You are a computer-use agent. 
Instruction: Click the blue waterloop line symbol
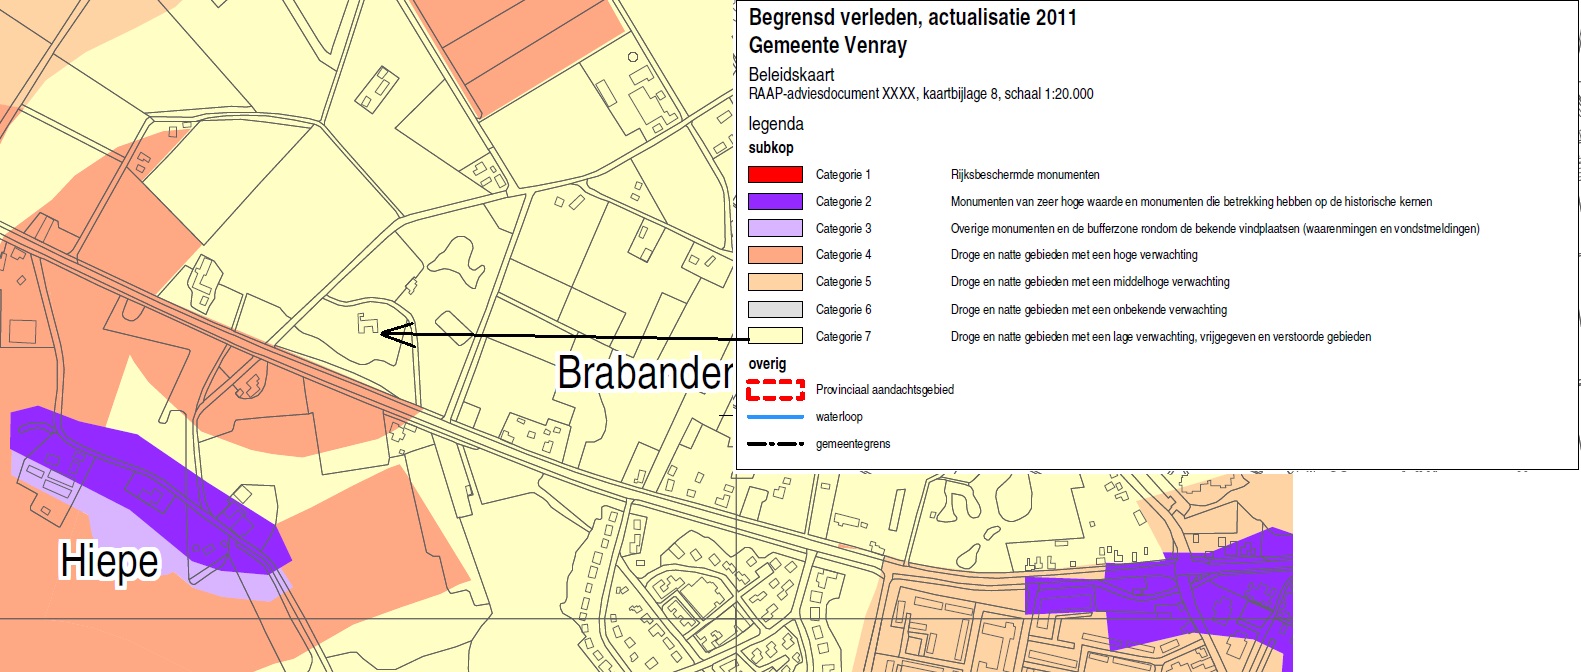(775, 416)
